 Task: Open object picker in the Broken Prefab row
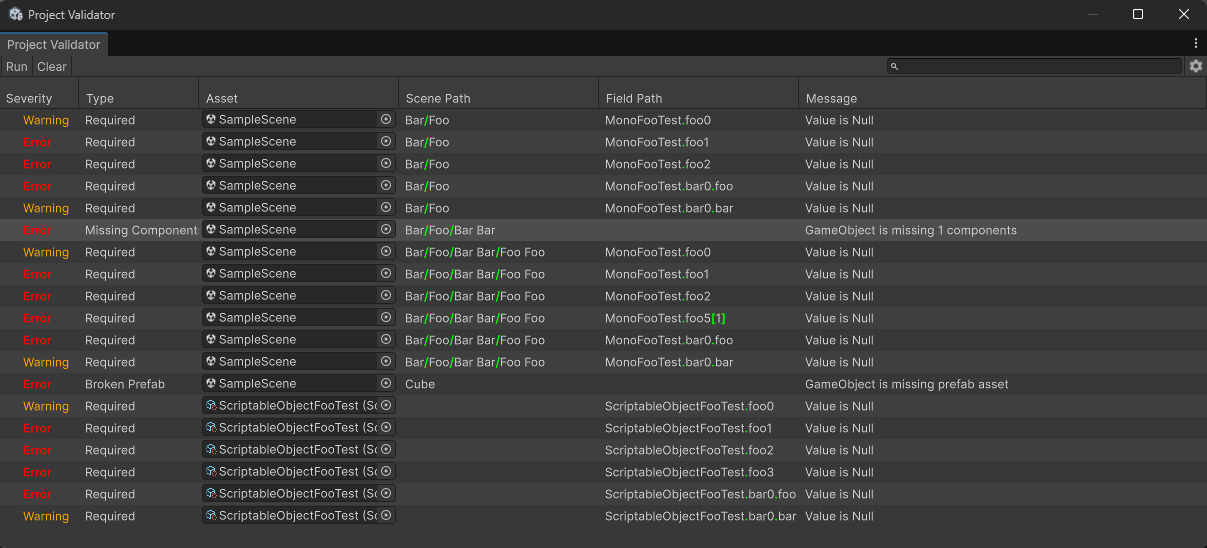(x=386, y=383)
